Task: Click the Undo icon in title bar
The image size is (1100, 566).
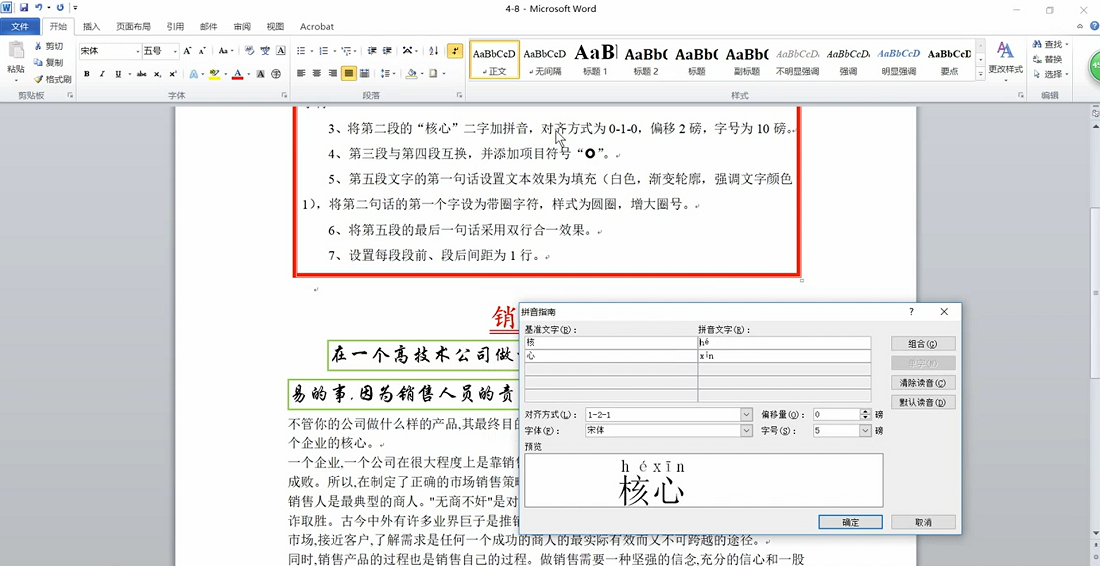Action: click(x=39, y=8)
